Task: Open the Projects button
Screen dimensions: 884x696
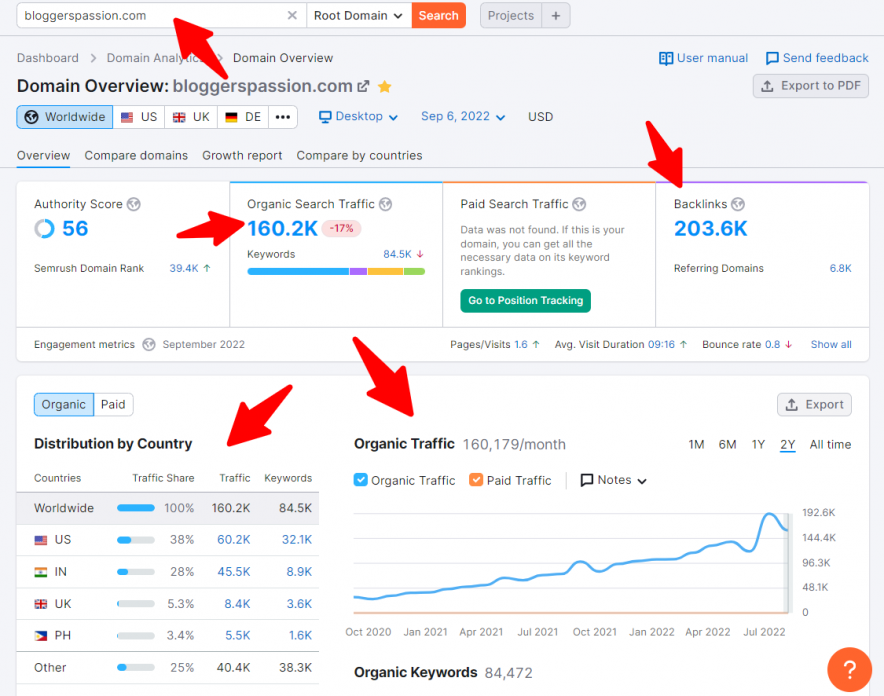Action: [x=511, y=15]
